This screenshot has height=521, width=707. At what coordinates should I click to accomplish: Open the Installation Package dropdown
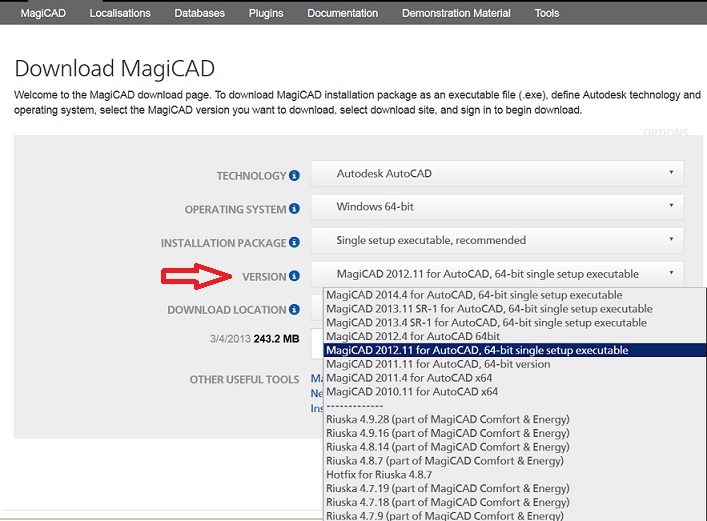click(497, 240)
